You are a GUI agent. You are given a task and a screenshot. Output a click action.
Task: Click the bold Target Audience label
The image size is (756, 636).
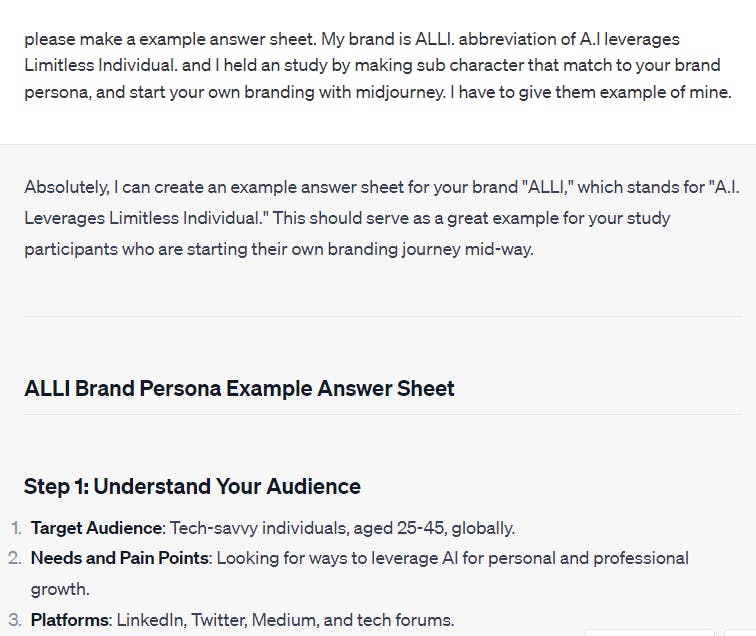pos(96,528)
